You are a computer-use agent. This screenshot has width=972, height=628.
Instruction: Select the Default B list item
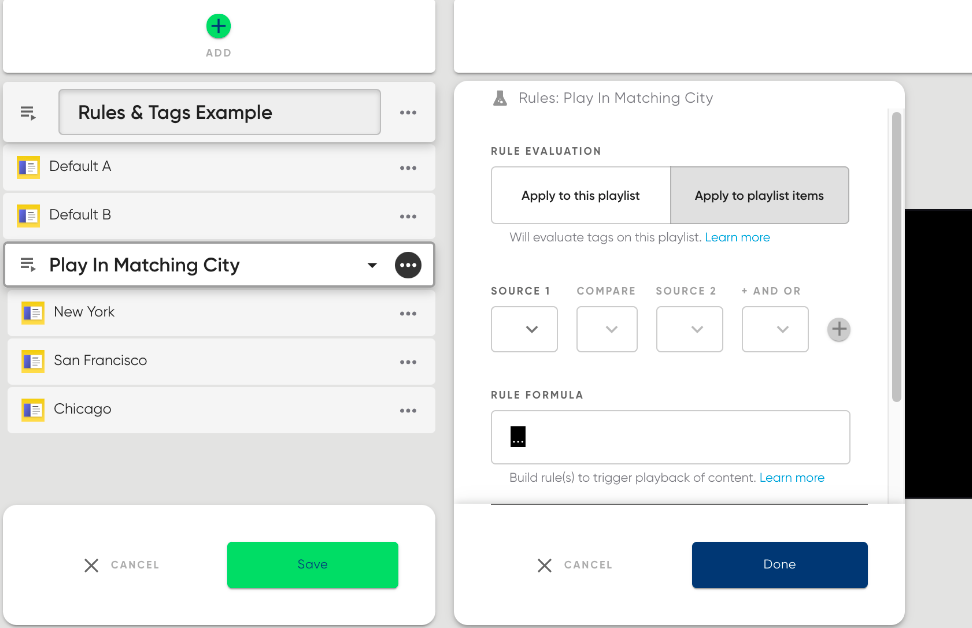[219, 216]
